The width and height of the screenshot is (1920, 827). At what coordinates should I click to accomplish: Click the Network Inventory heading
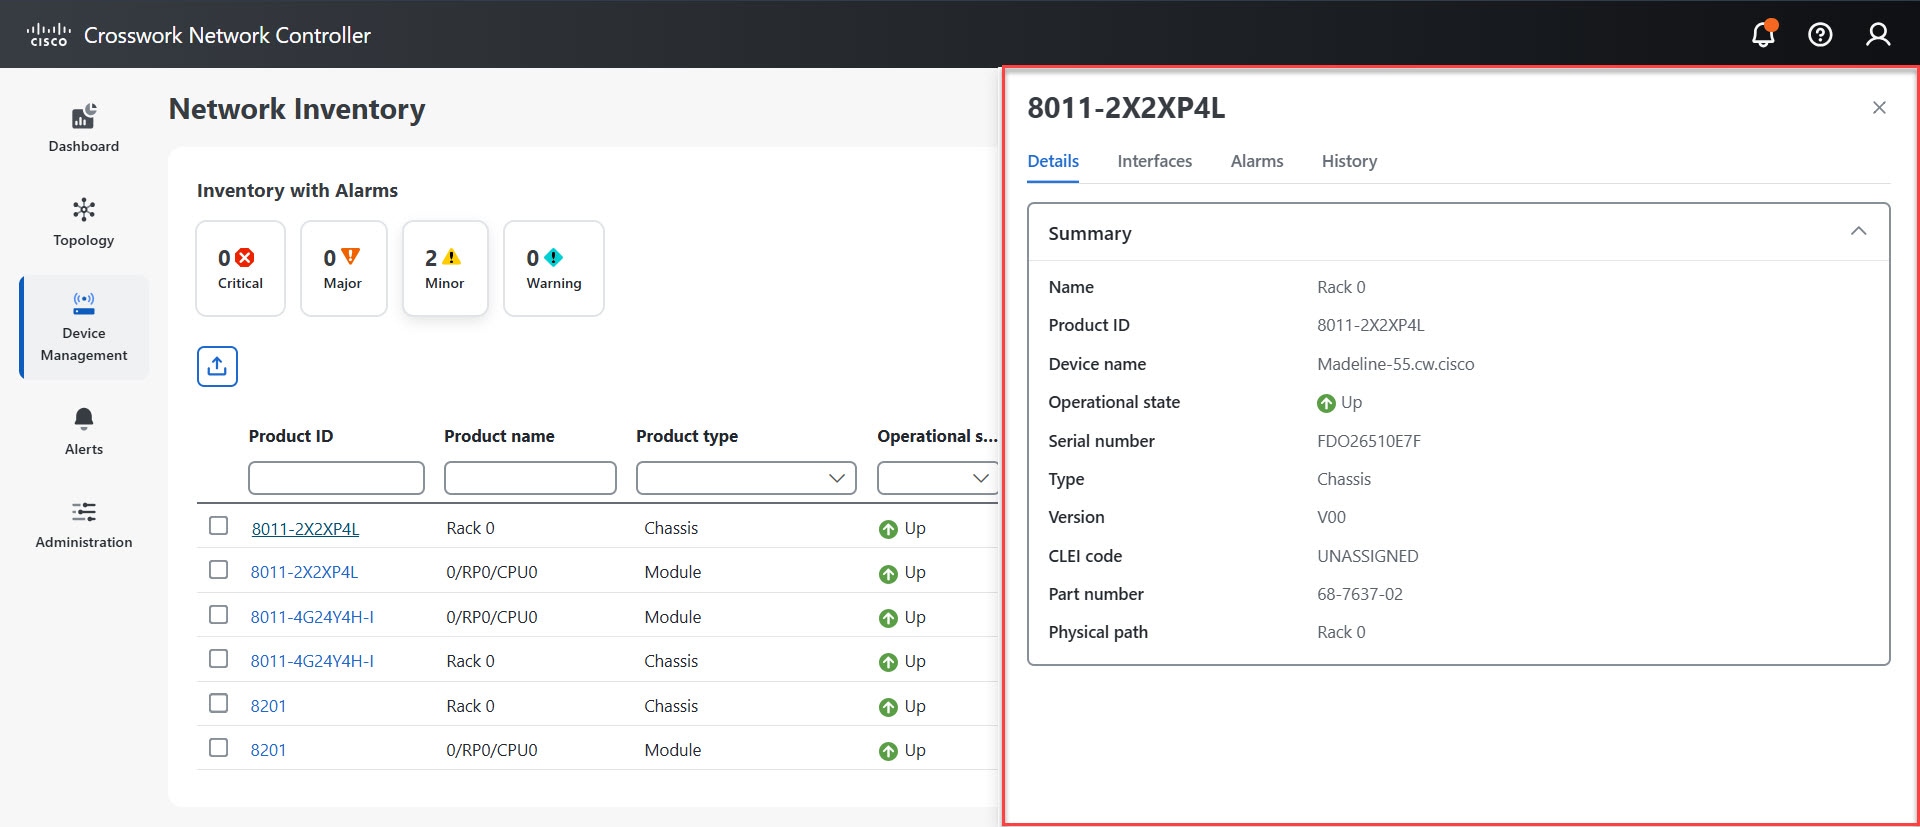297,108
